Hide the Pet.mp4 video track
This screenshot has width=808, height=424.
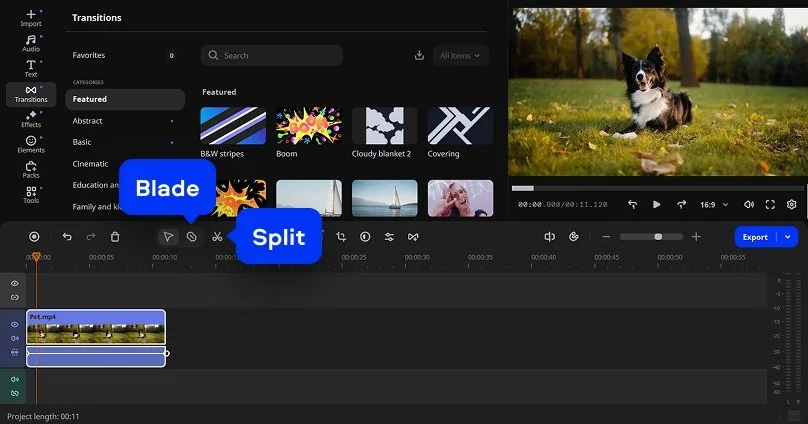pos(15,325)
